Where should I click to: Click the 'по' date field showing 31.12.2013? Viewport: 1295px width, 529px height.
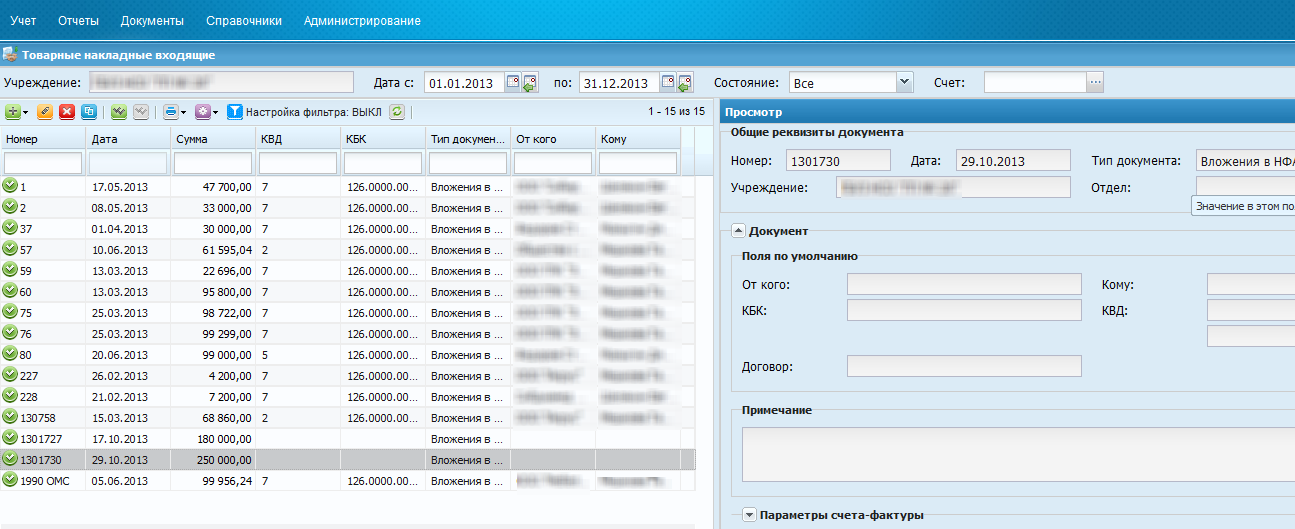[x=620, y=83]
